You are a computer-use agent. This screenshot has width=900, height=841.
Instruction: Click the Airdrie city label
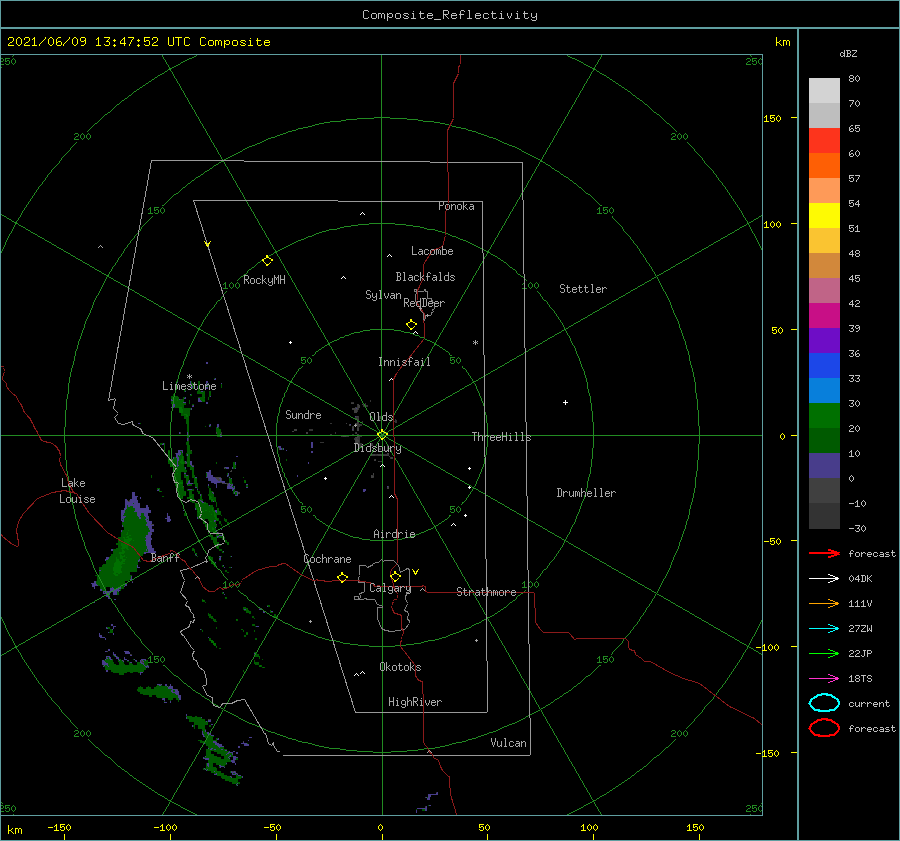click(x=394, y=534)
